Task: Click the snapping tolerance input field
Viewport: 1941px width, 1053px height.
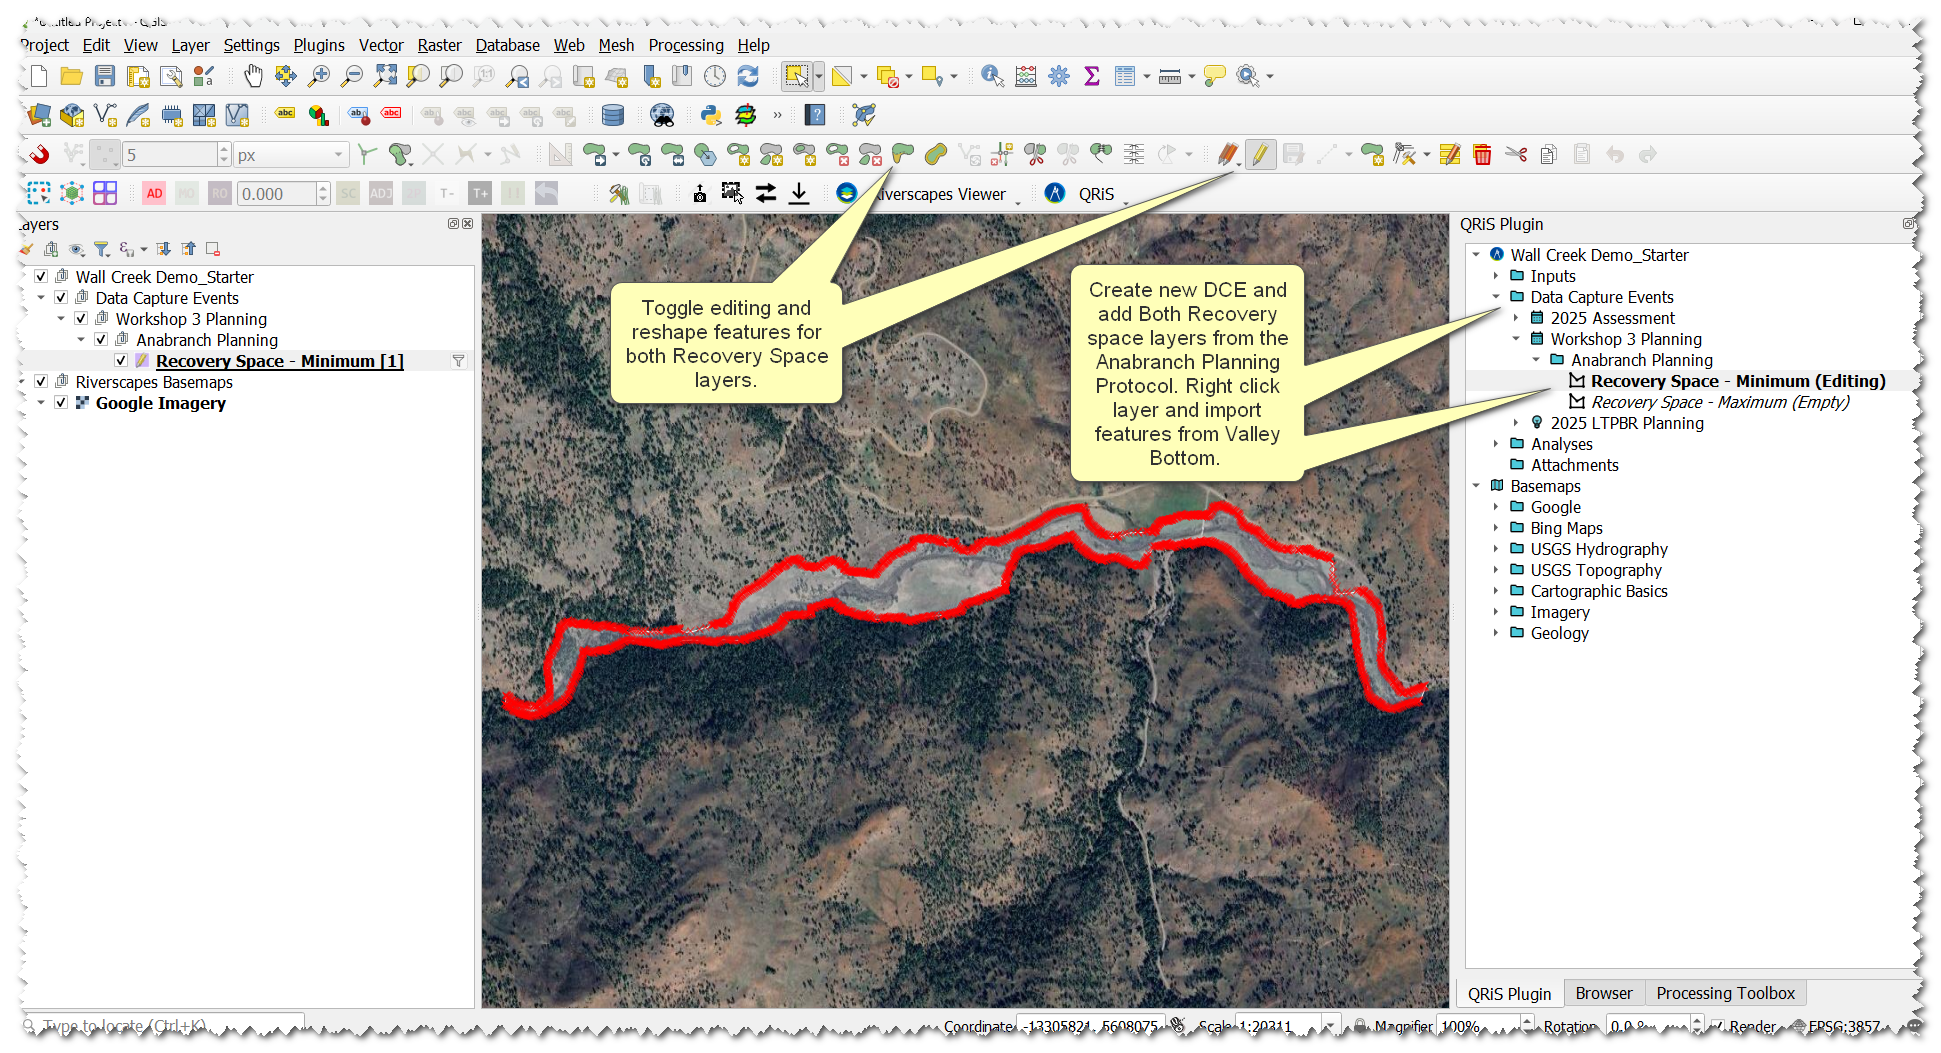Action: tap(170, 155)
